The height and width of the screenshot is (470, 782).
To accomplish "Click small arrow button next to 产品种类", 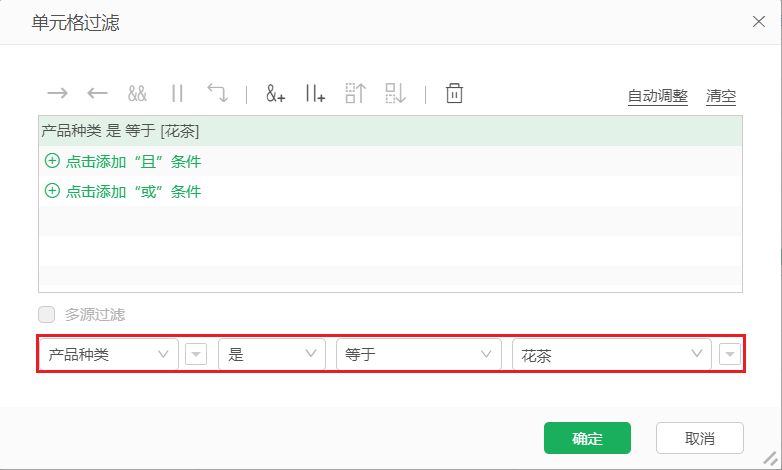I will pos(196,354).
